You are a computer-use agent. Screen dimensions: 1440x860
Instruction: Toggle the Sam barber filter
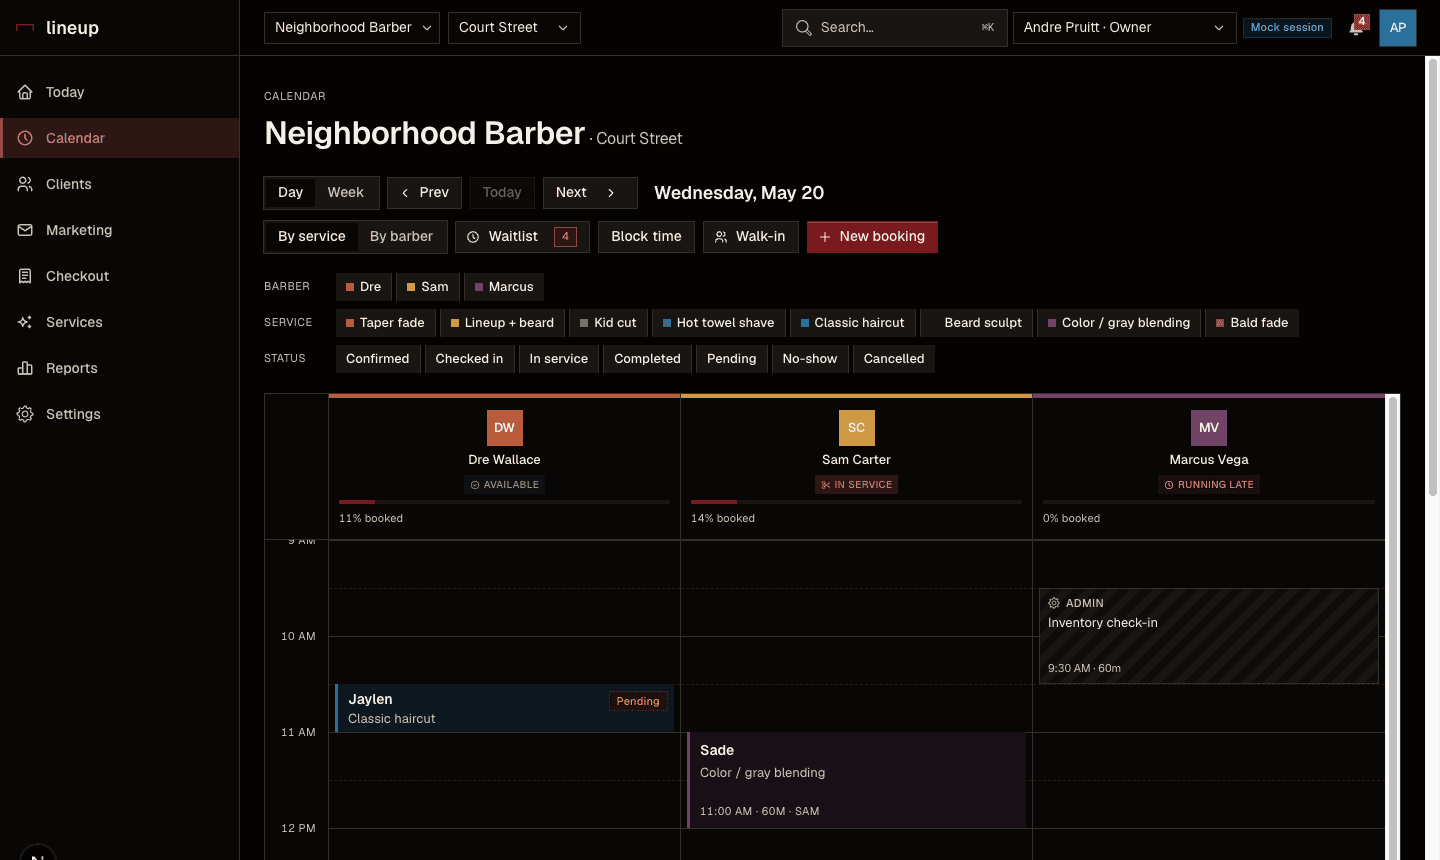[427, 287]
